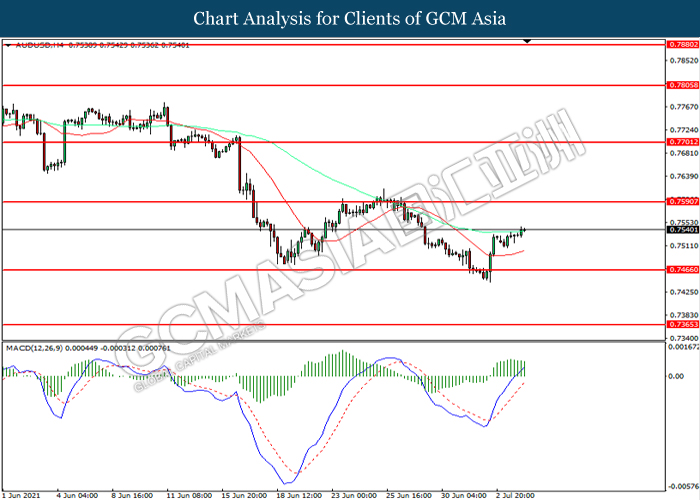Image resolution: width=700 pixels, height=500 pixels.
Task: Click the 0.78520 axis value
Action: (684, 60)
